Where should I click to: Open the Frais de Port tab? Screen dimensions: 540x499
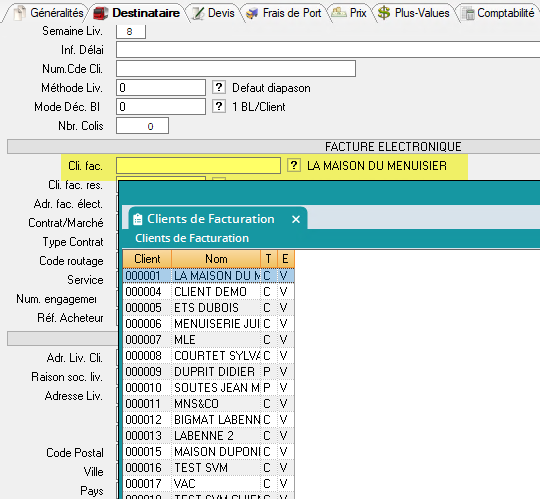point(284,13)
